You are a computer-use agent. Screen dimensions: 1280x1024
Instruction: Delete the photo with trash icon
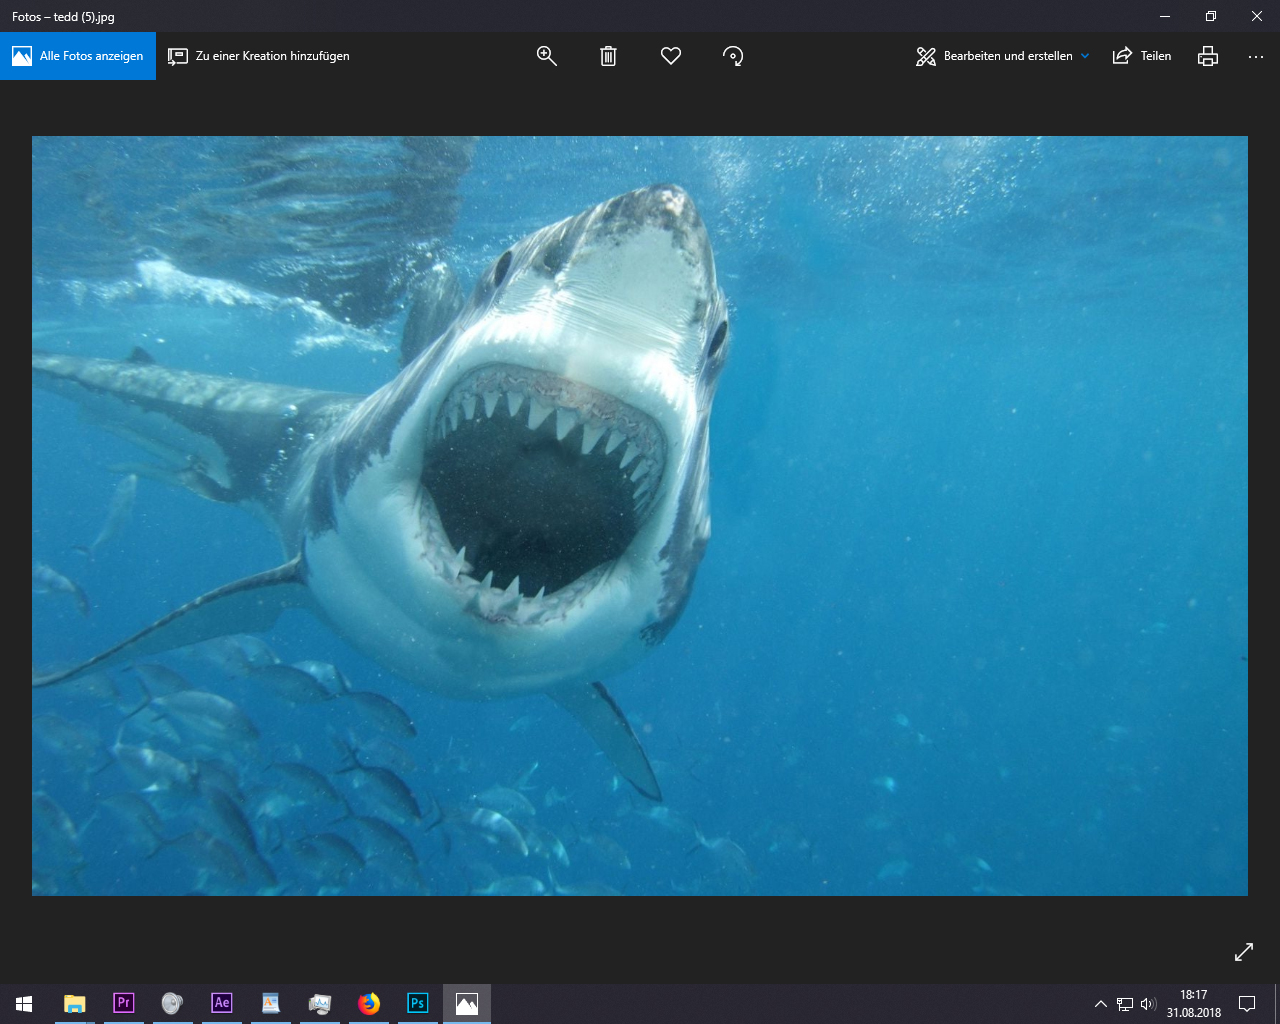pyautogui.click(x=608, y=56)
